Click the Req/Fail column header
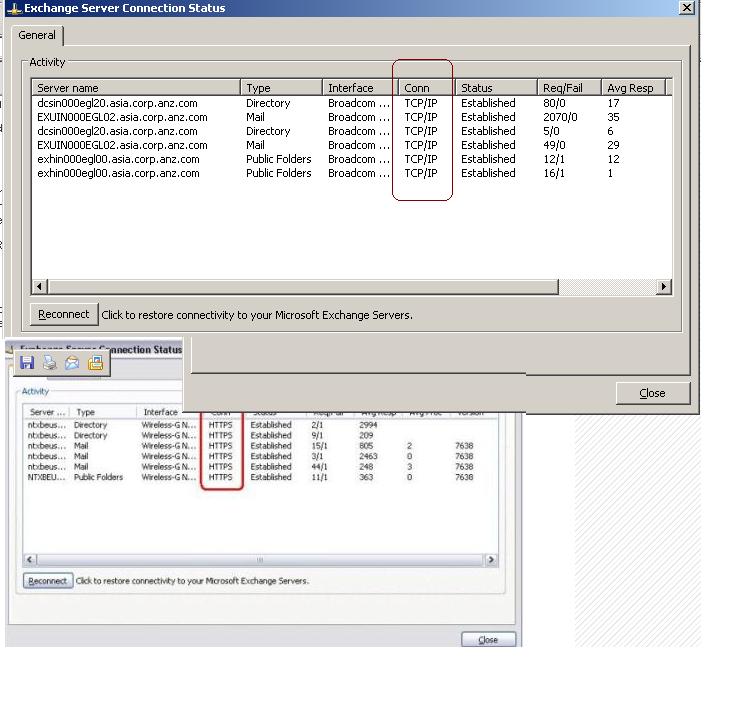Image resolution: width=735 pixels, height=708 pixels. [x=568, y=88]
